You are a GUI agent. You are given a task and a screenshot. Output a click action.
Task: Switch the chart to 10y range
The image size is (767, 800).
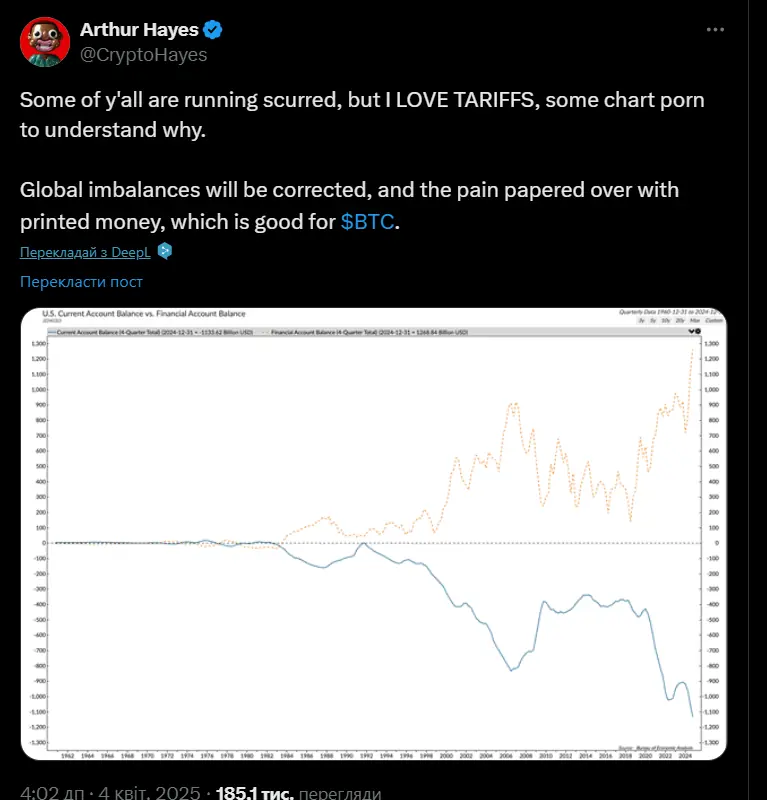click(x=665, y=320)
